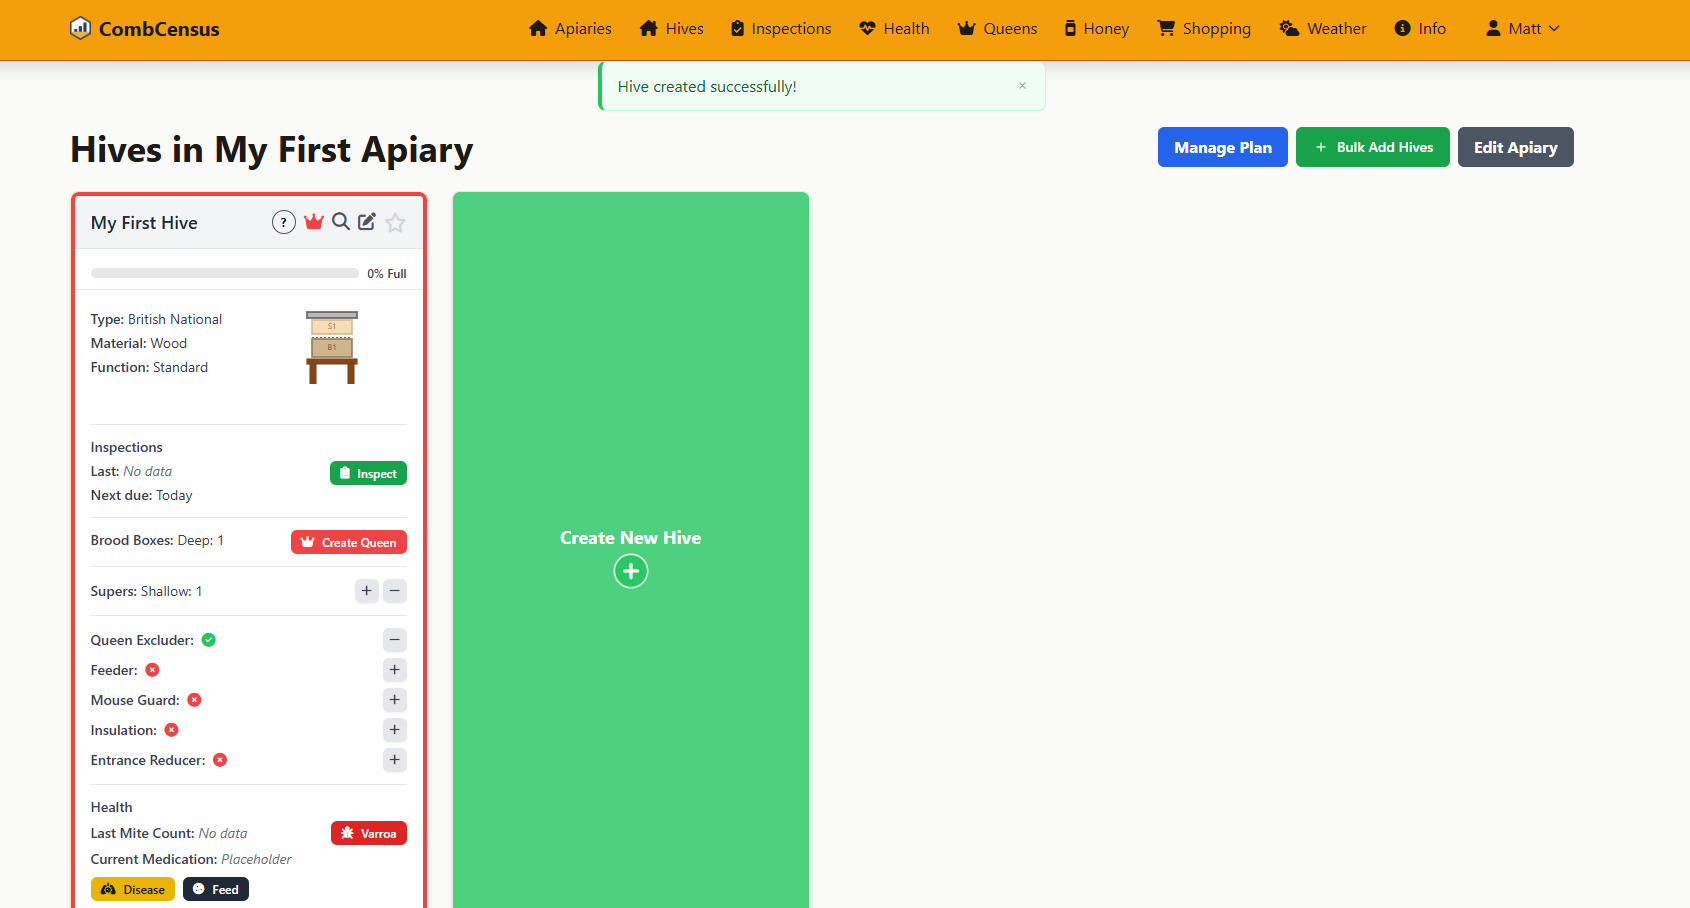Start an inspection with the Inspect button
1690x908 pixels.
coord(368,473)
